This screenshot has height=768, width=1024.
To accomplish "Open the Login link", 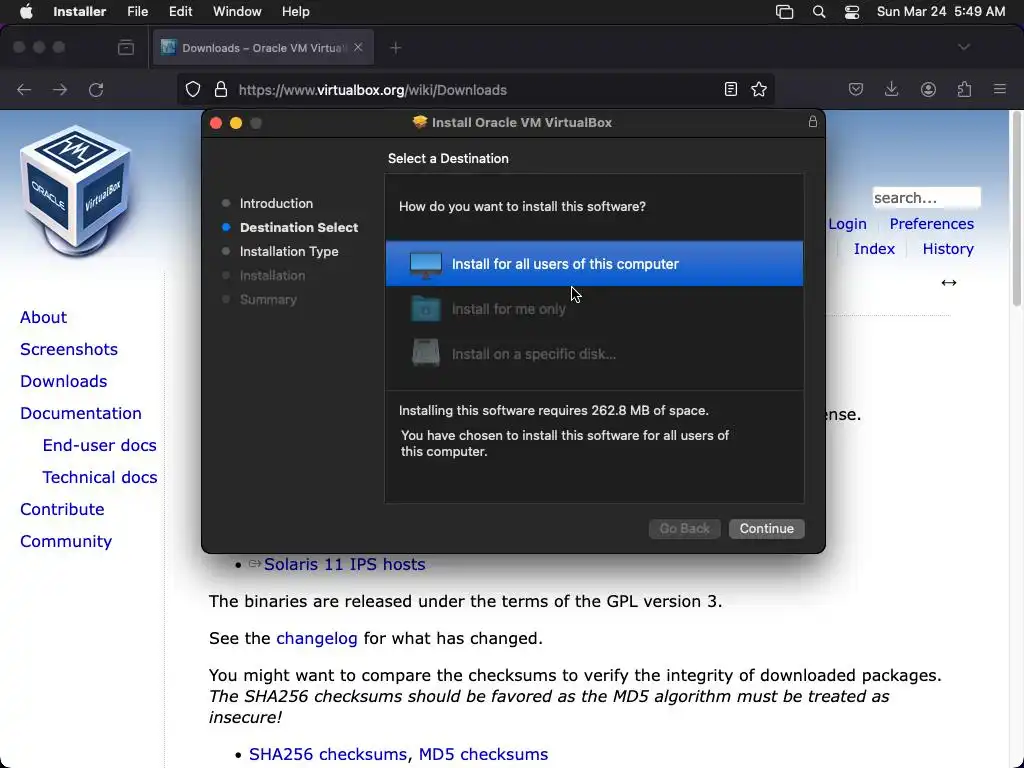I will pyautogui.click(x=847, y=224).
